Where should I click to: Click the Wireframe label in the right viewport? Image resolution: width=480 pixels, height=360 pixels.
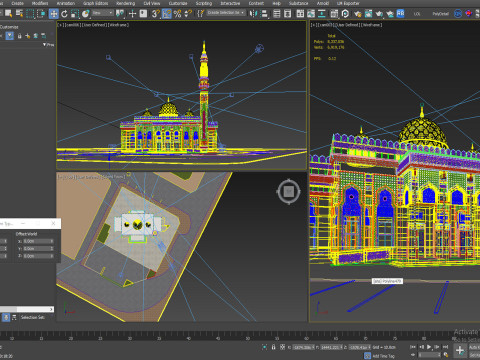coord(372,25)
